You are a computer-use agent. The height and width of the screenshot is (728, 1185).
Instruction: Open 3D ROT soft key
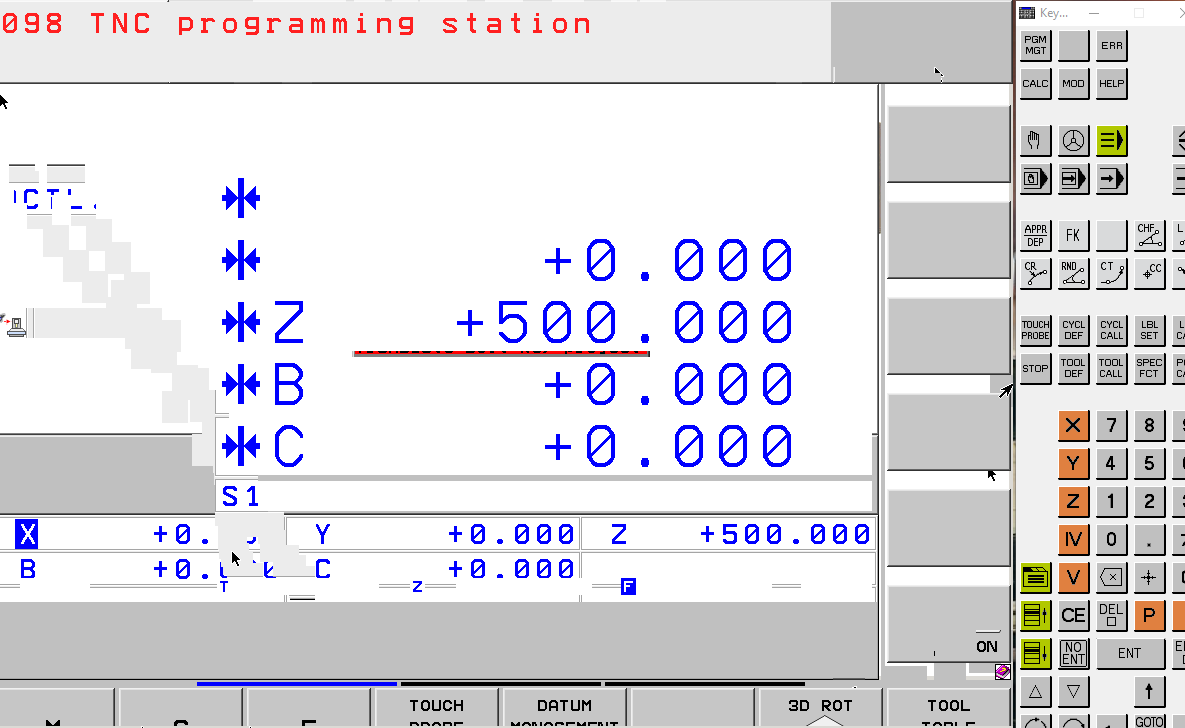point(820,708)
